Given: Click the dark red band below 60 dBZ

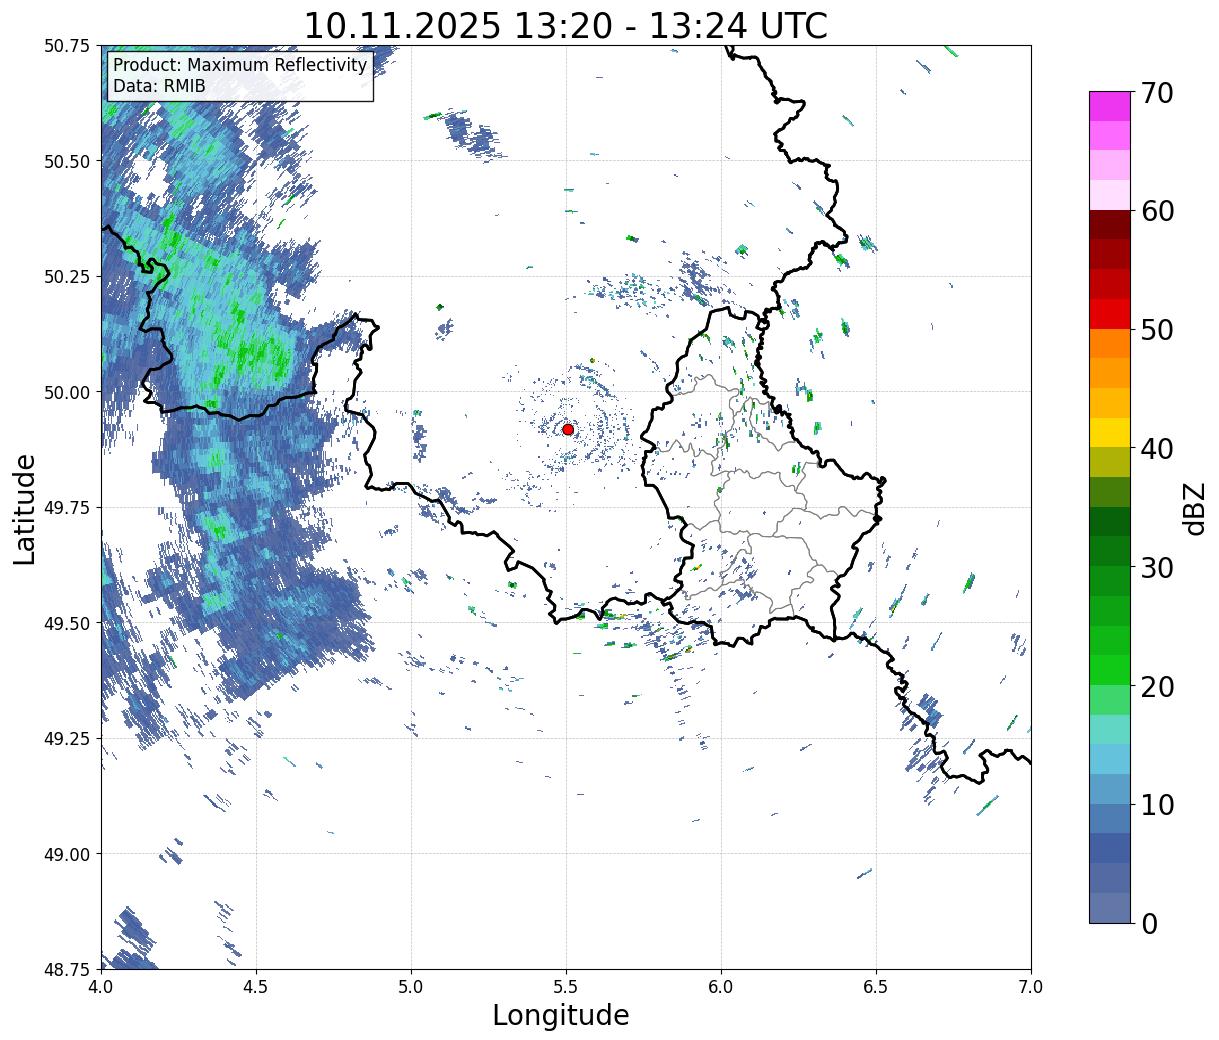Looking at the screenshot, I should tap(1110, 225).
